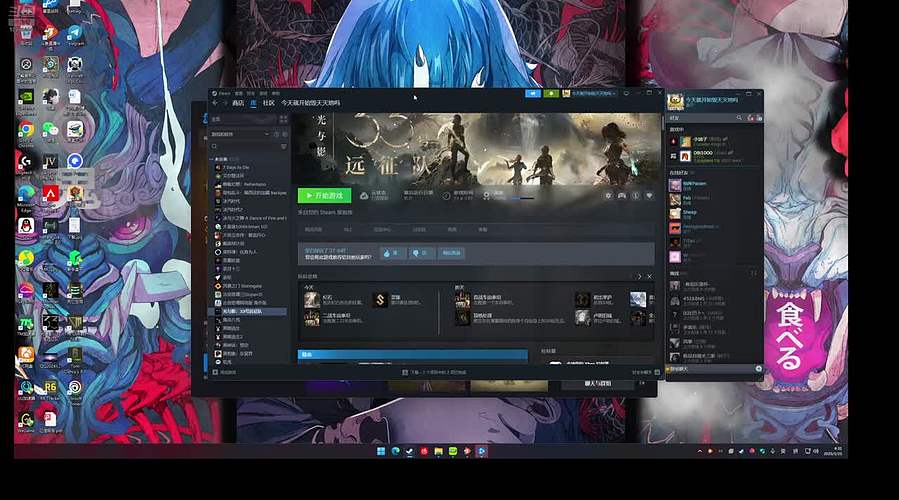
Task: Click the recent-sort clock icon beside library dropdown
Action: tap(276, 134)
